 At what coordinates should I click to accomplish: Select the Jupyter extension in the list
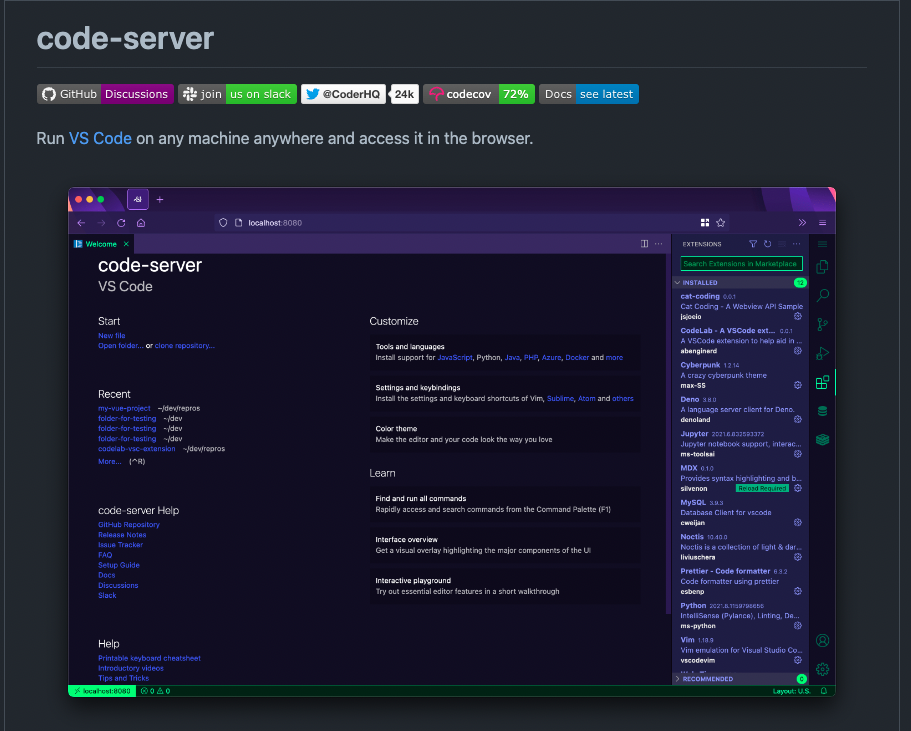740,443
